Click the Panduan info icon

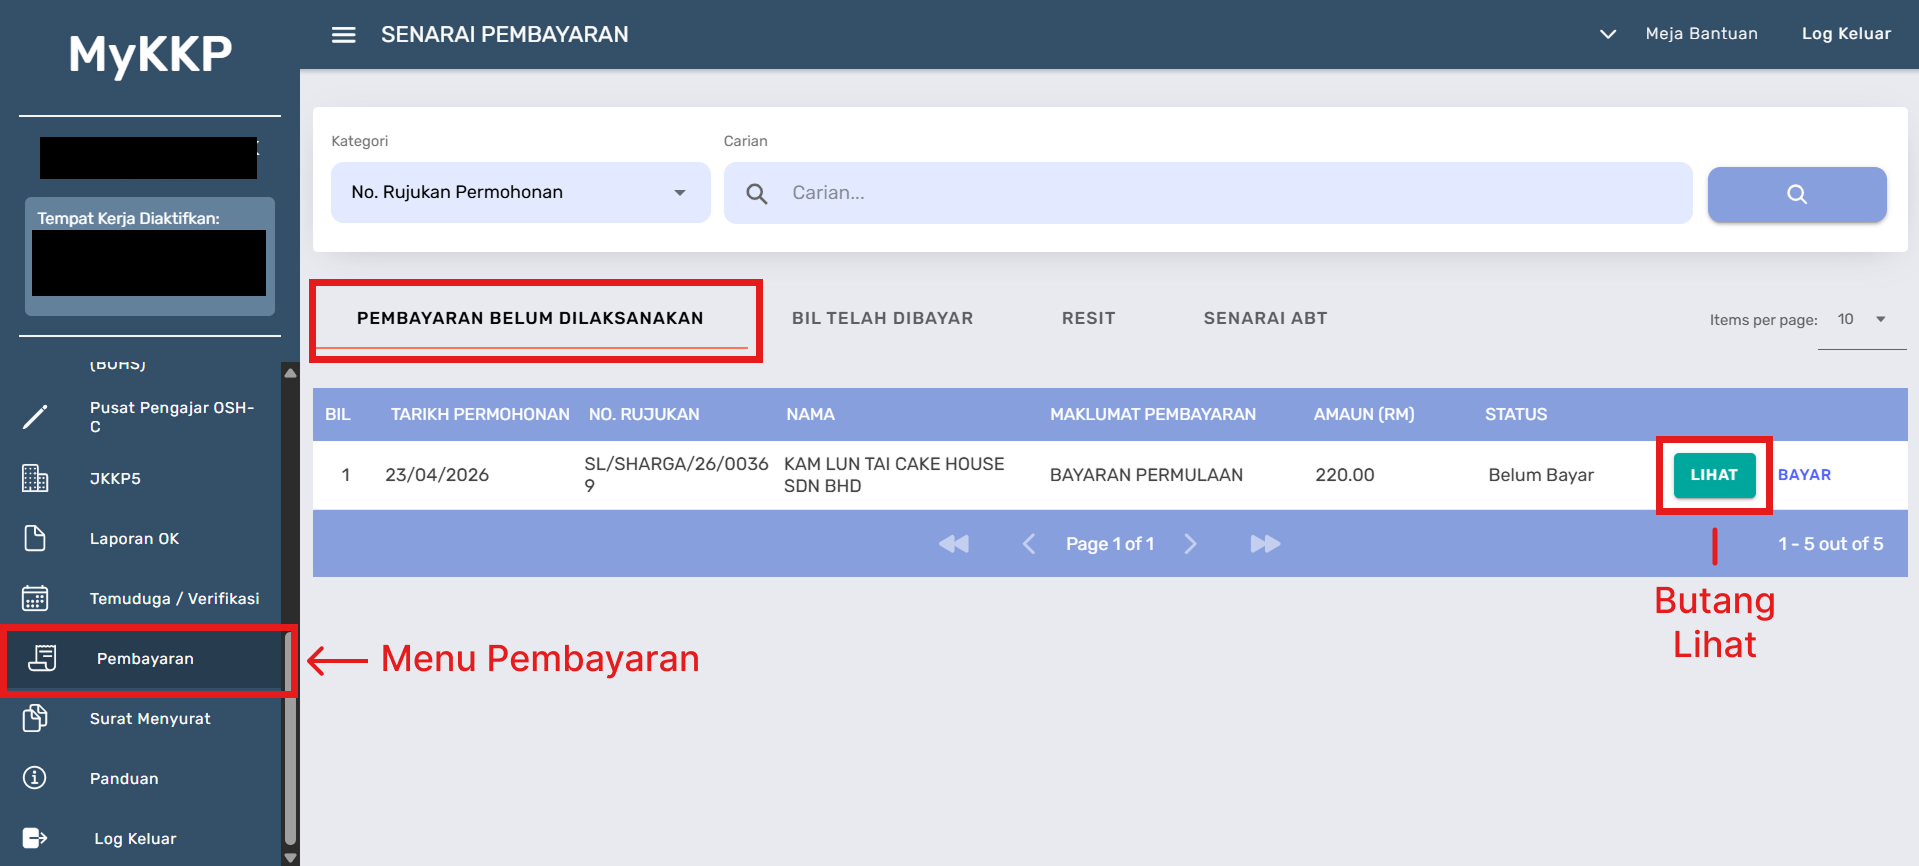click(x=35, y=778)
